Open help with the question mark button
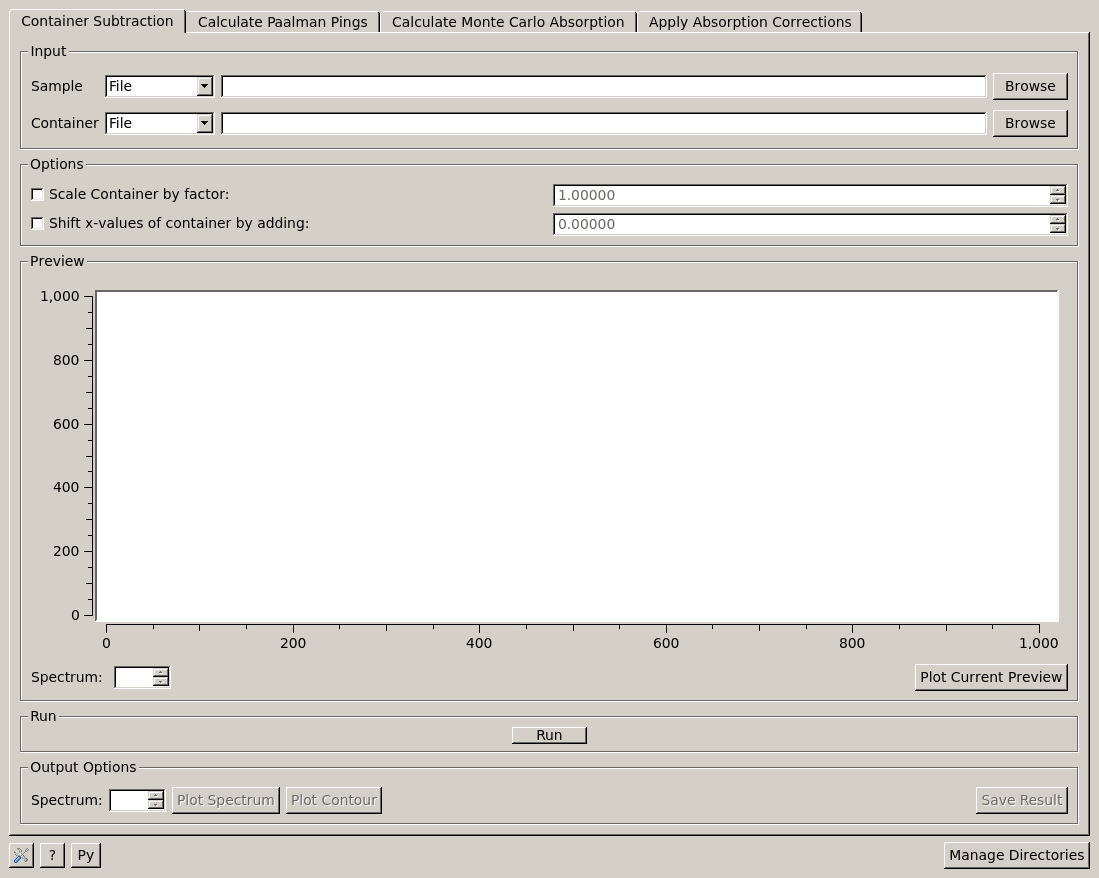The height and width of the screenshot is (878, 1099). pyautogui.click(x=52, y=855)
